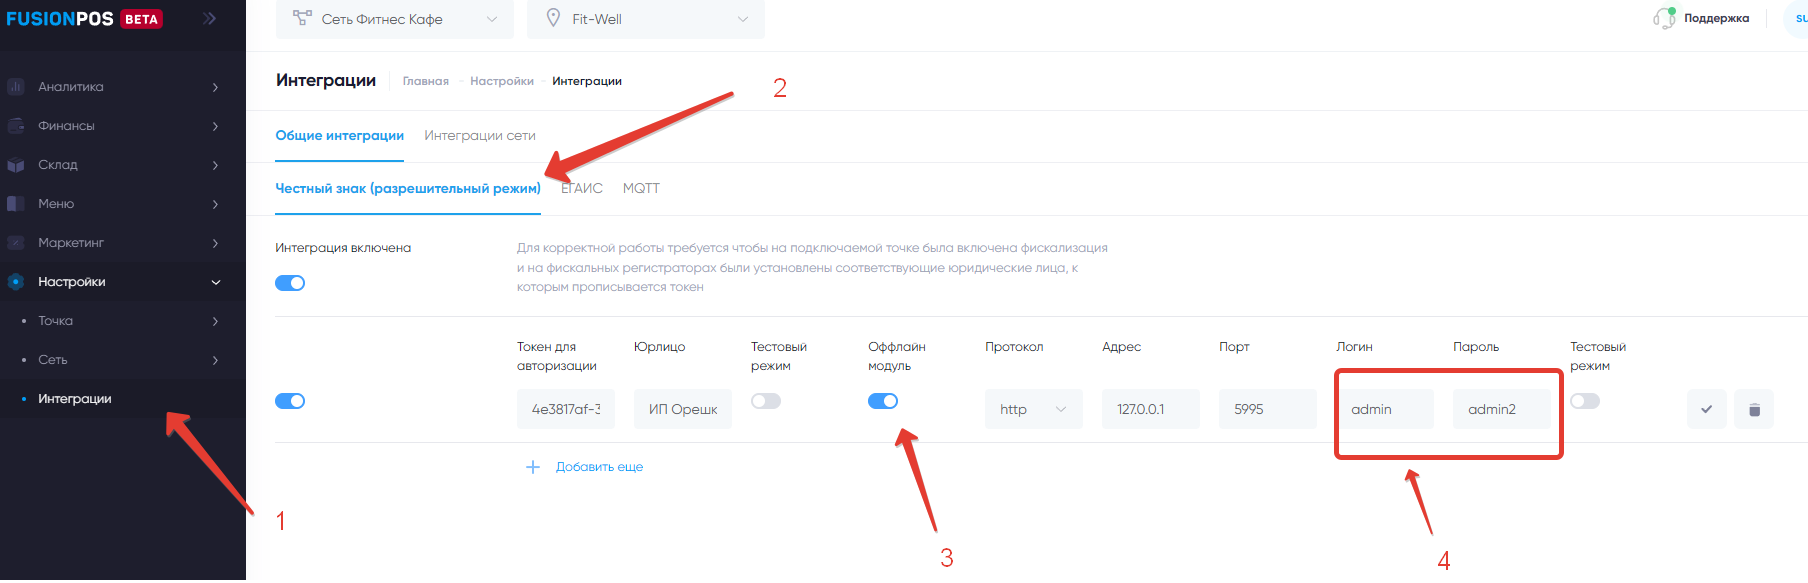Collapse the sidebar using double-chevron icon
Image resolution: width=1808 pixels, height=583 pixels.
coord(209,18)
